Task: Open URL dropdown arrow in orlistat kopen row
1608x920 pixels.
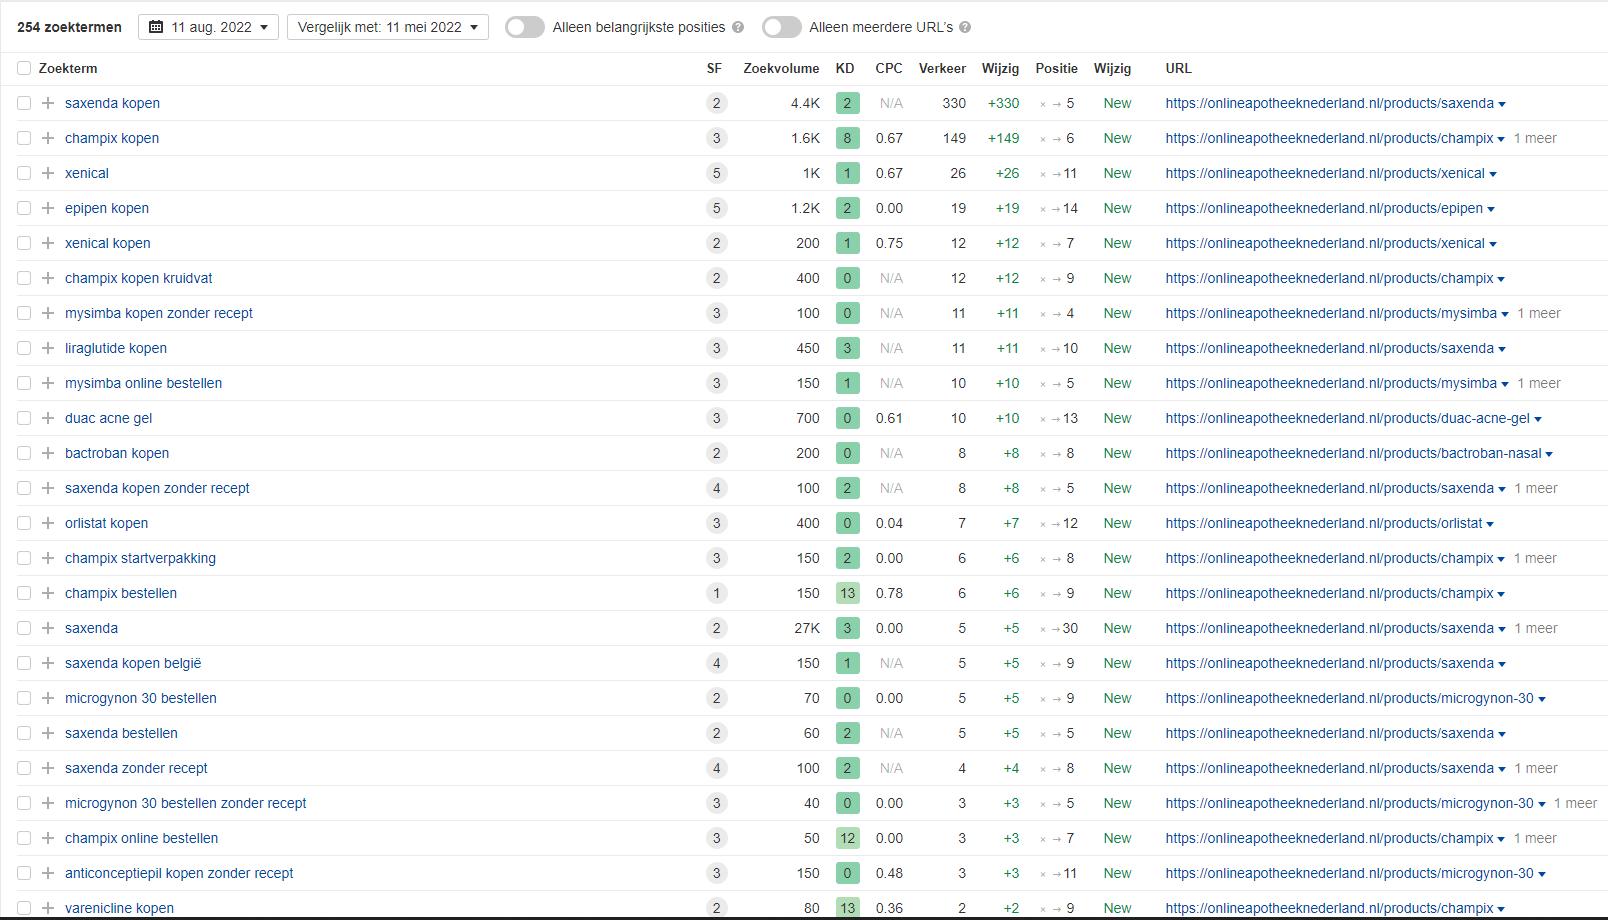Action: tap(1490, 524)
